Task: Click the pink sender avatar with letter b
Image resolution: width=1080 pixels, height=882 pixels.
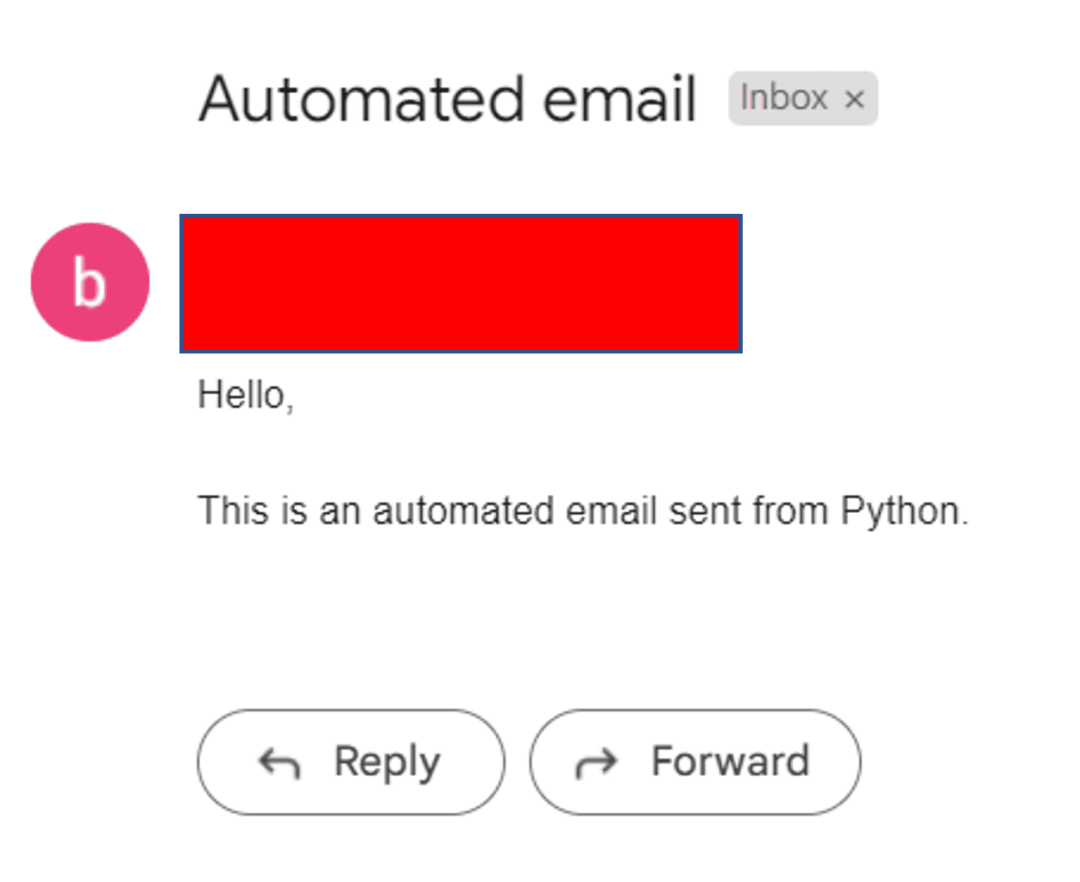Action: [x=90, y=282]
